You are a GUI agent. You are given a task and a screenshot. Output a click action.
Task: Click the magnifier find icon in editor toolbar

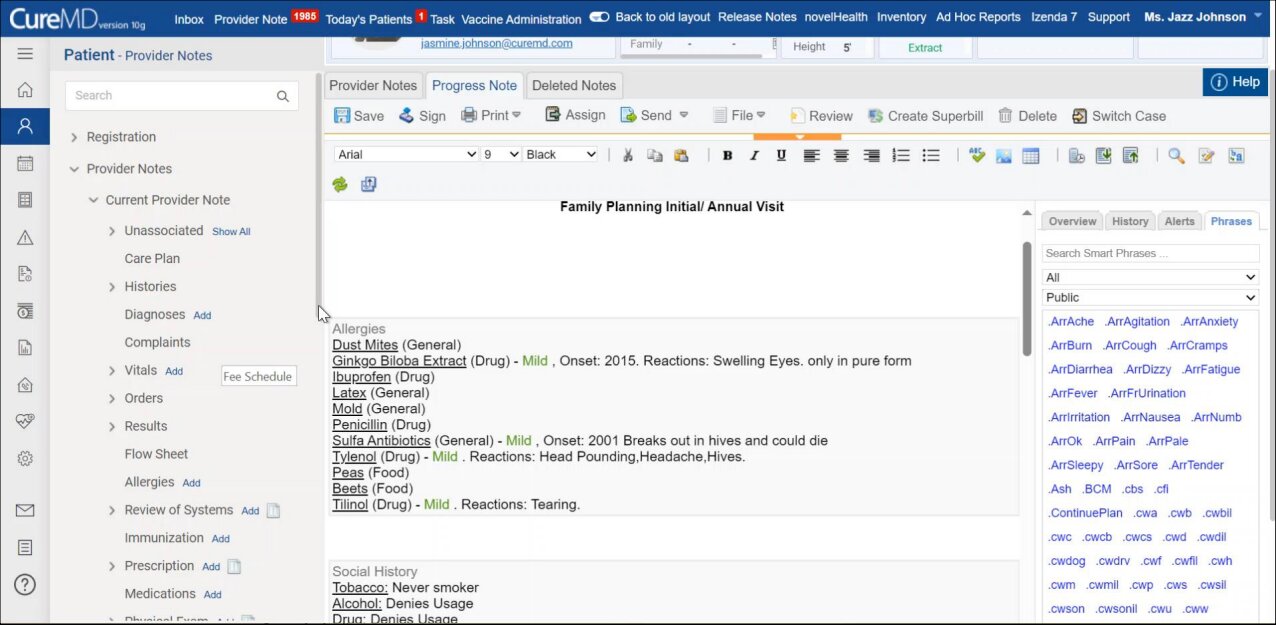point(1176,155)
